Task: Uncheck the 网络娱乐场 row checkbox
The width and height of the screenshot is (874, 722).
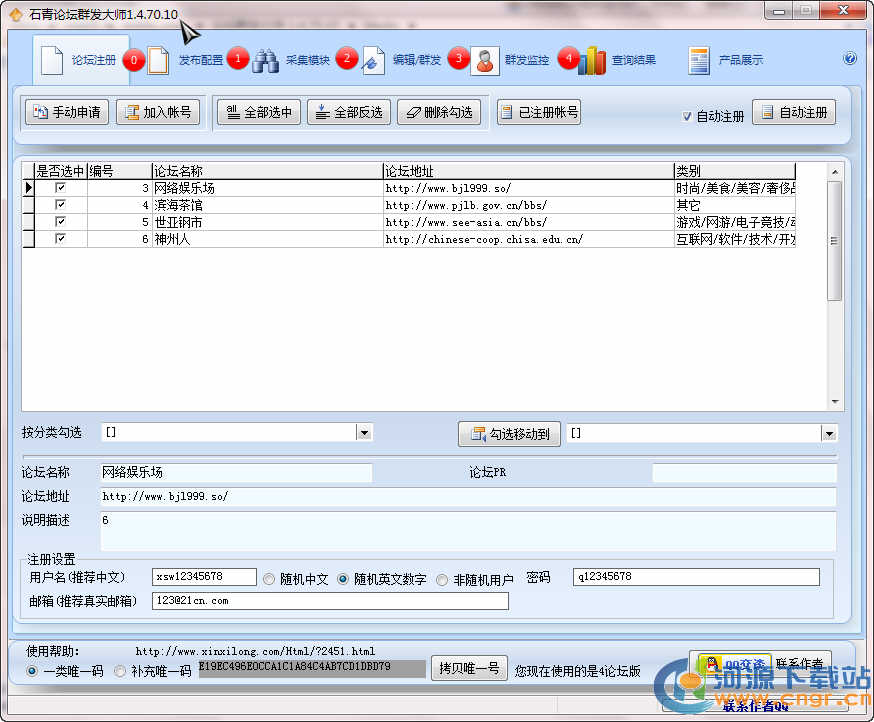Action: [61, 188]
